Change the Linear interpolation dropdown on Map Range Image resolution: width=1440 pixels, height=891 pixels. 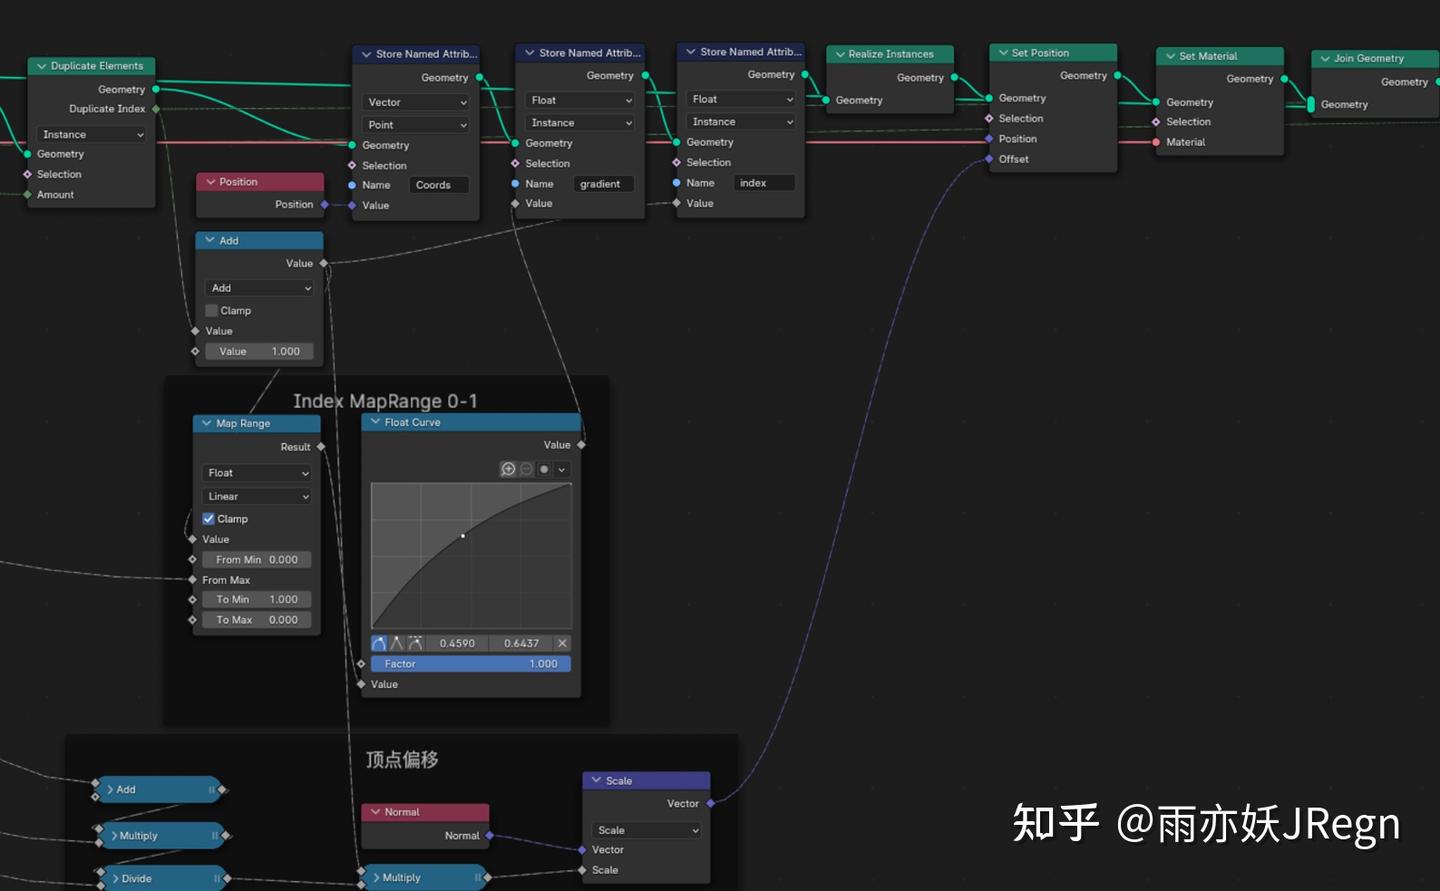coord(256,496)
